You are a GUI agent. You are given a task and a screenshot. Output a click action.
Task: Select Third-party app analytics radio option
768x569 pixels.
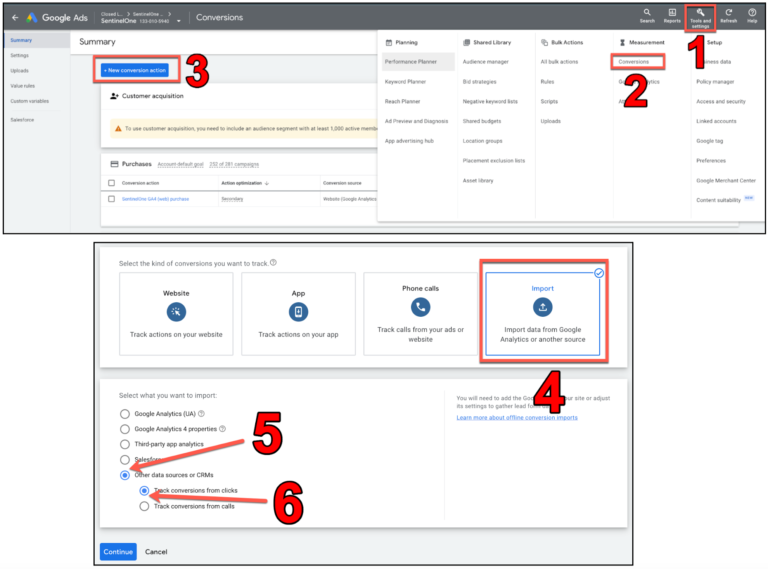(125, 444)
